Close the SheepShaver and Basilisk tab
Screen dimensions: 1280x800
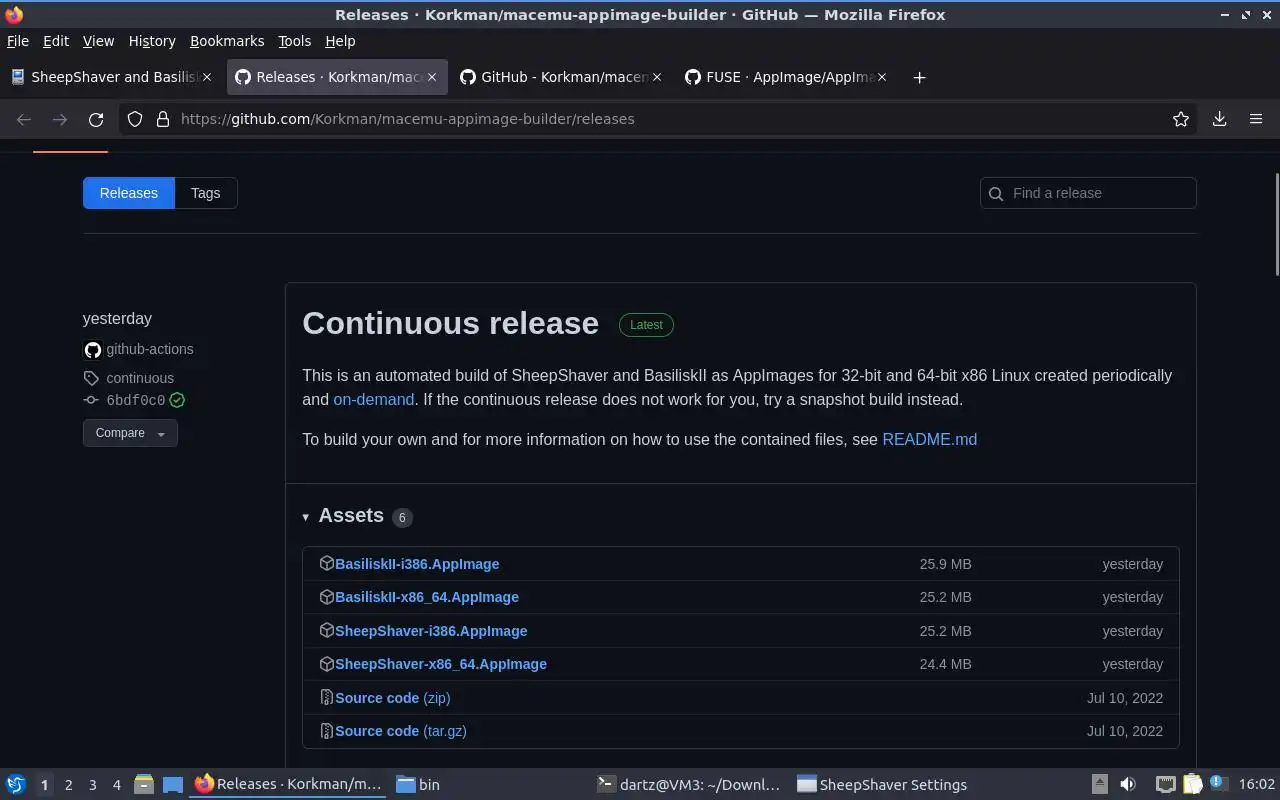click(207, 77)
